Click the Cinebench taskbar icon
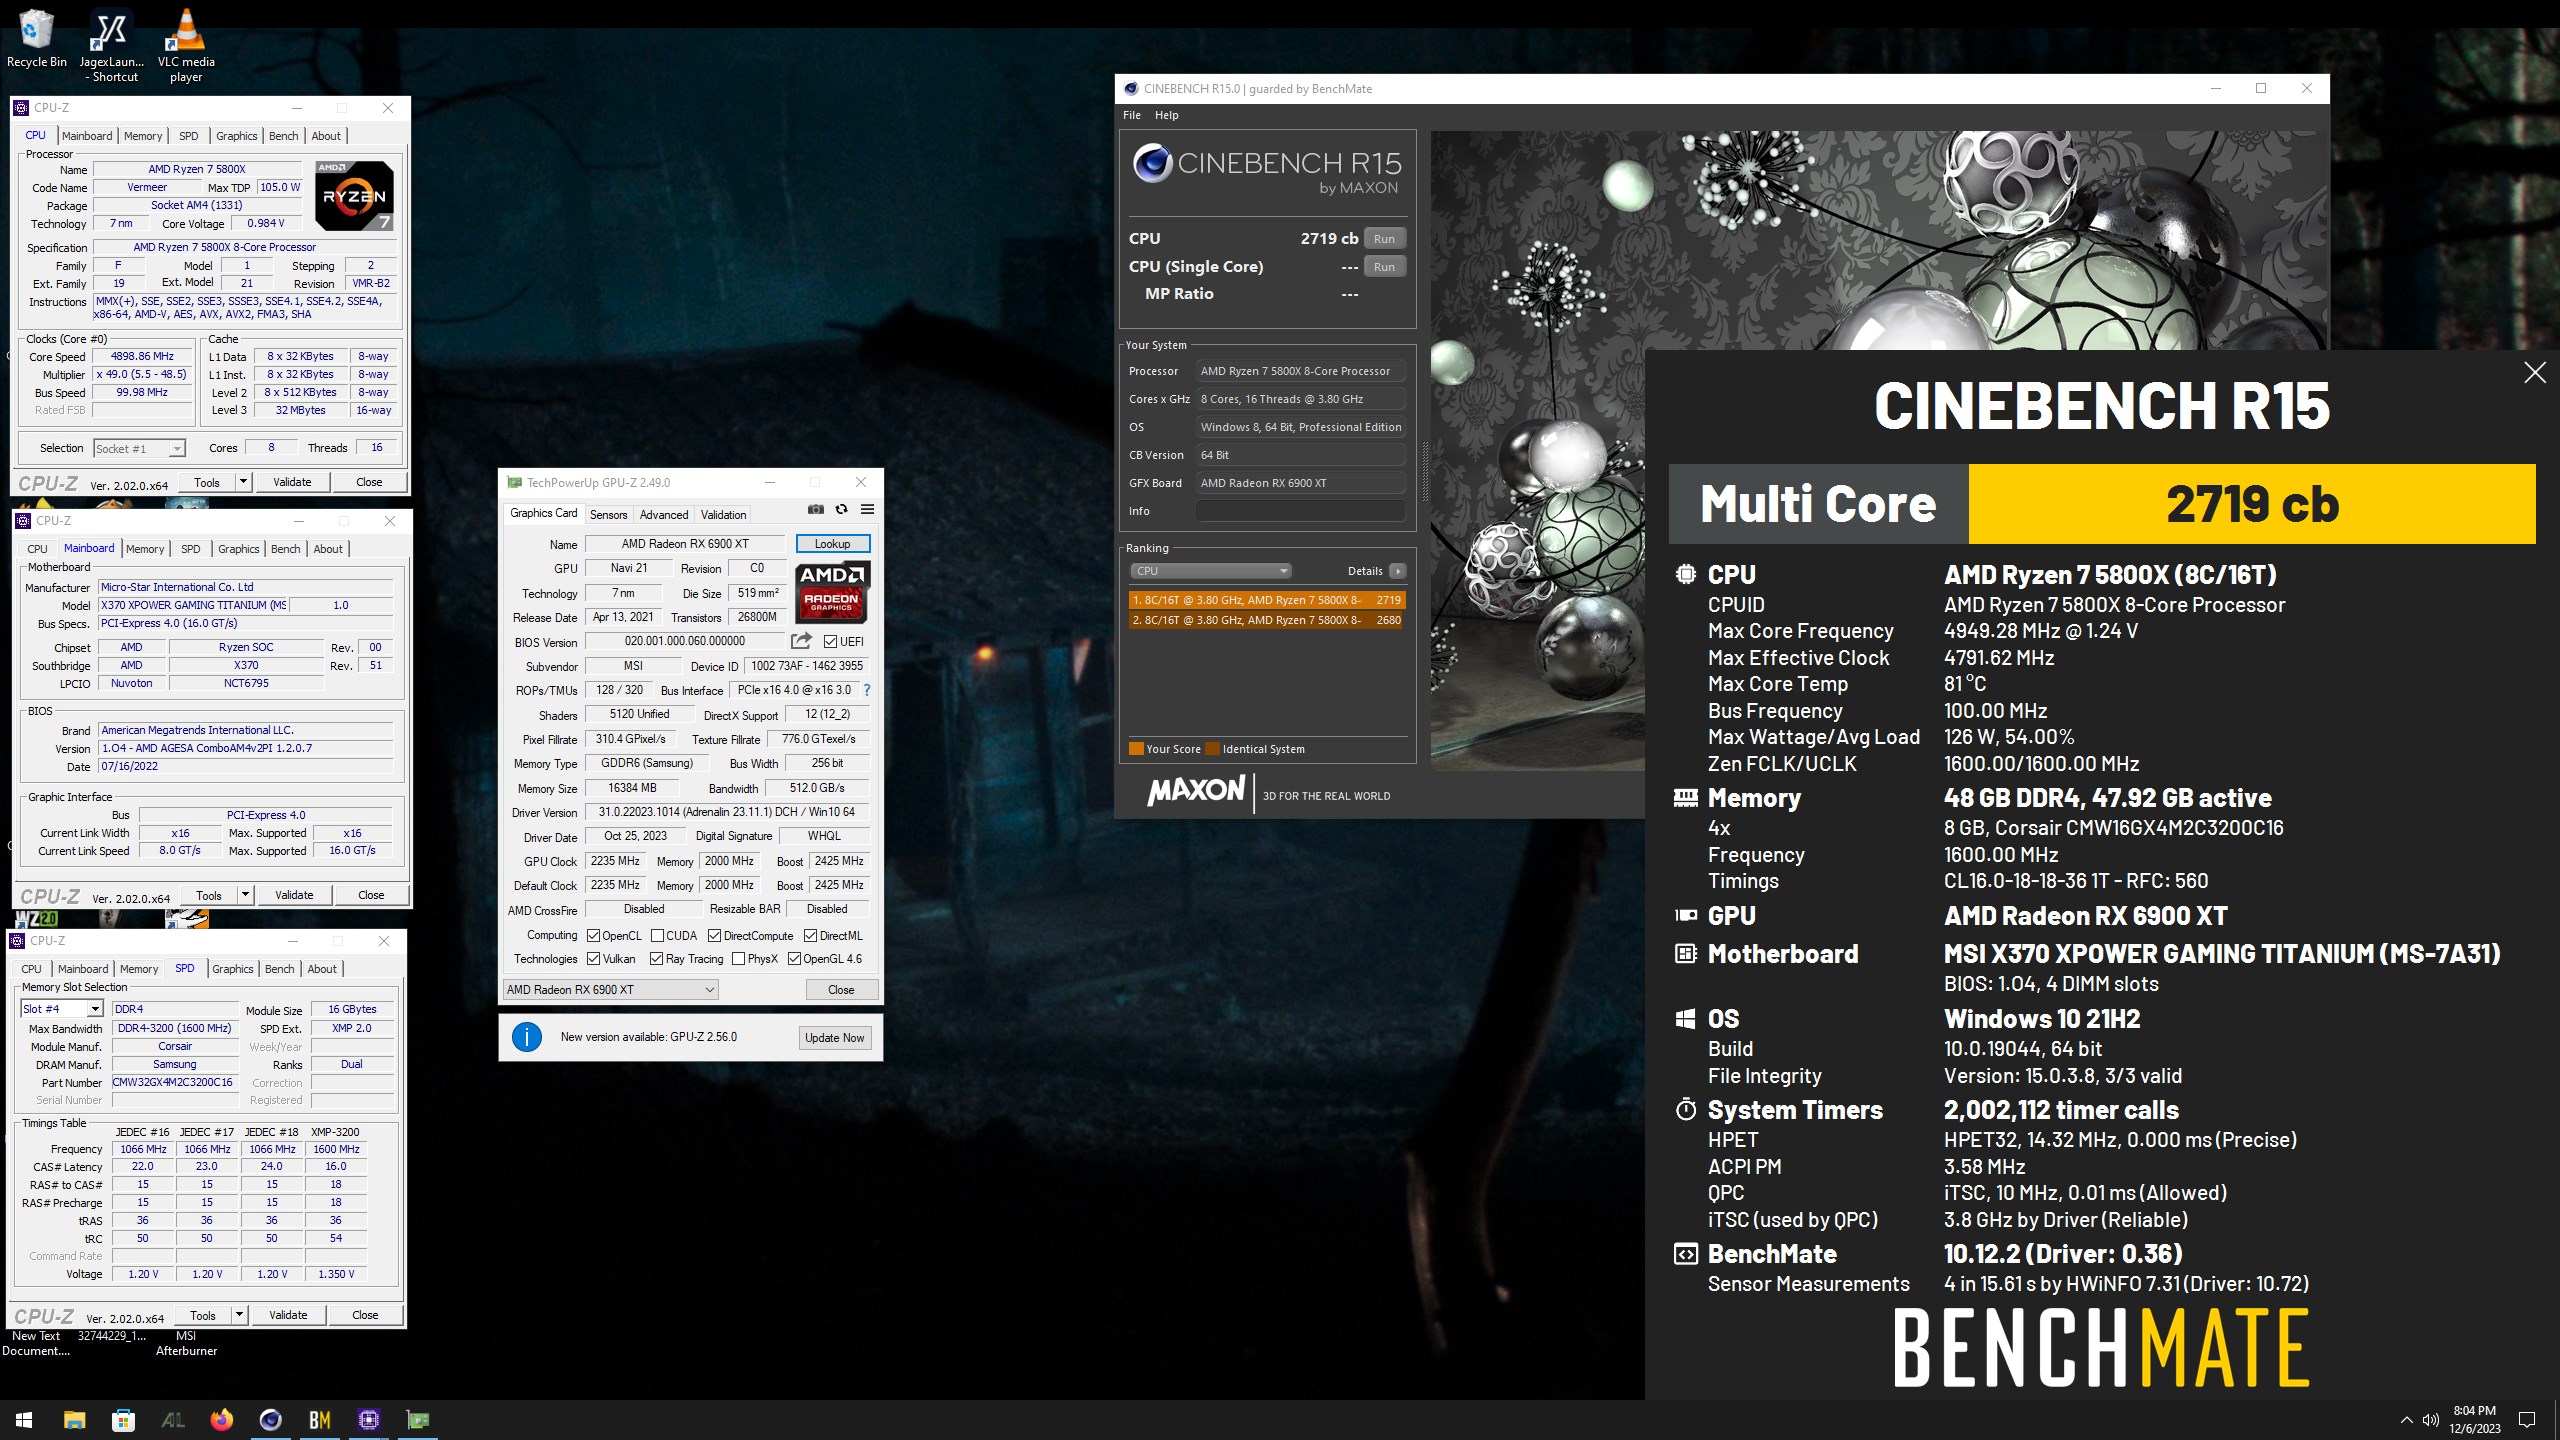This screenshot has width=2560, height=1440. point(270,1419)
